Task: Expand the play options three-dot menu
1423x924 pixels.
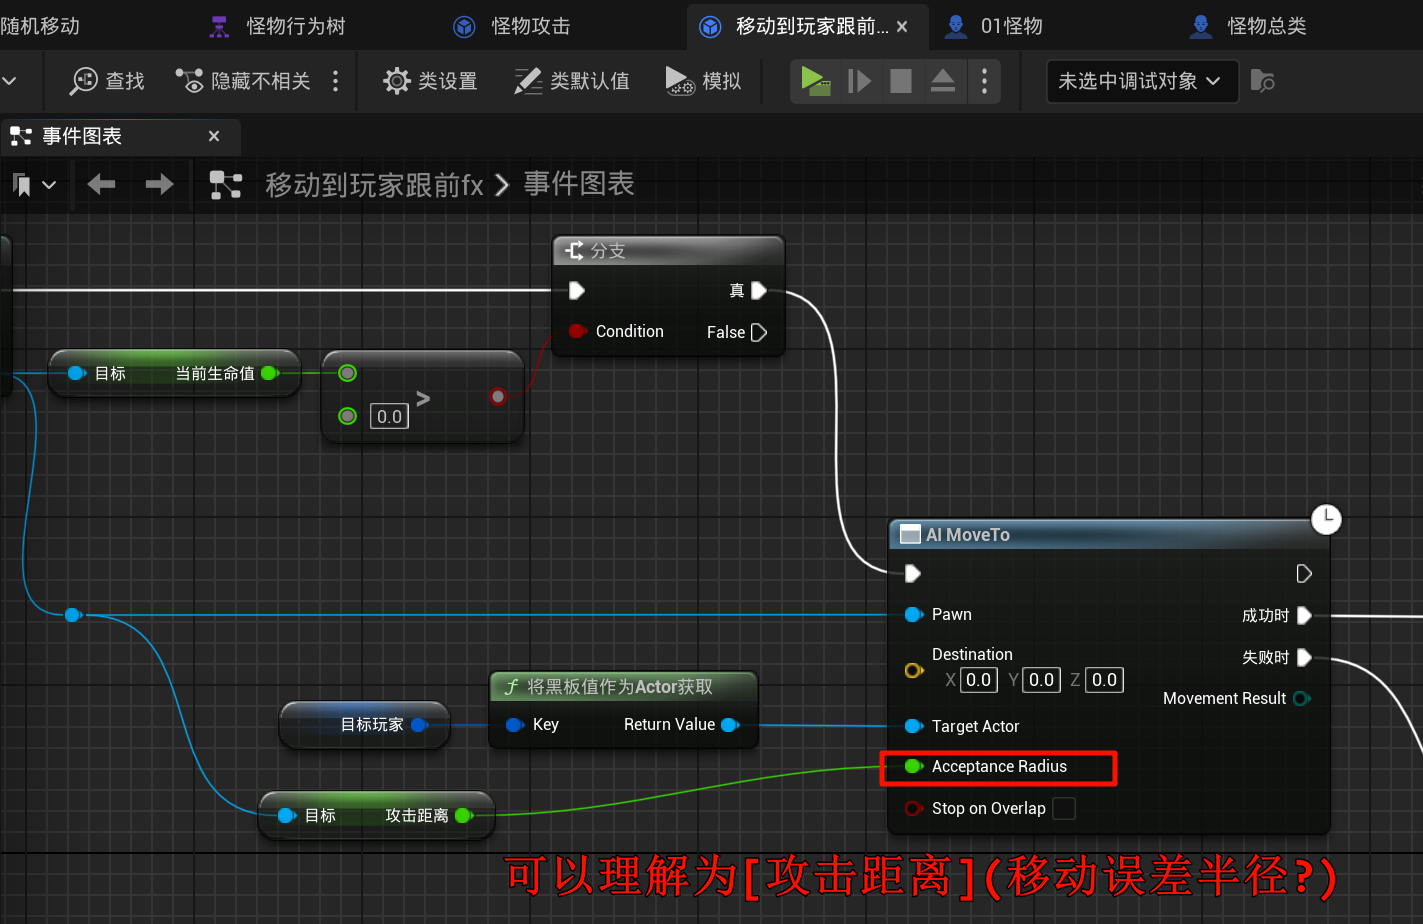Action: [x=984, y=81]
